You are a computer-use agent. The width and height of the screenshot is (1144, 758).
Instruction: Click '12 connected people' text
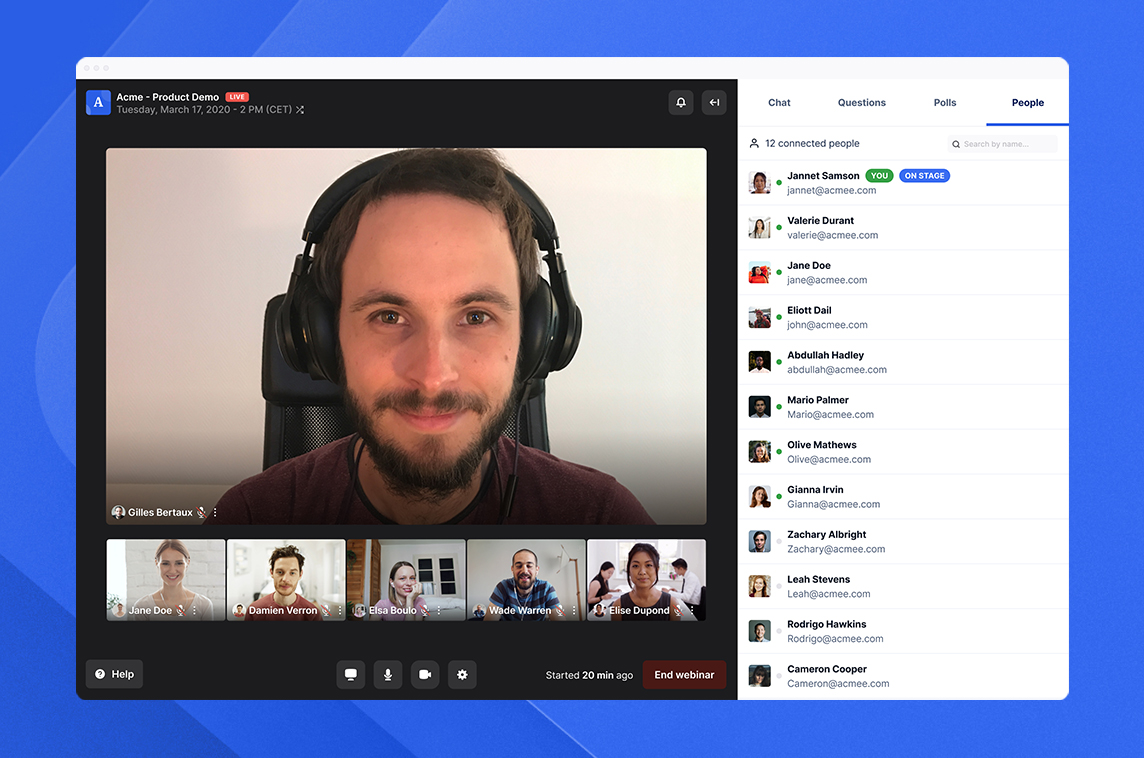[812, 144]
